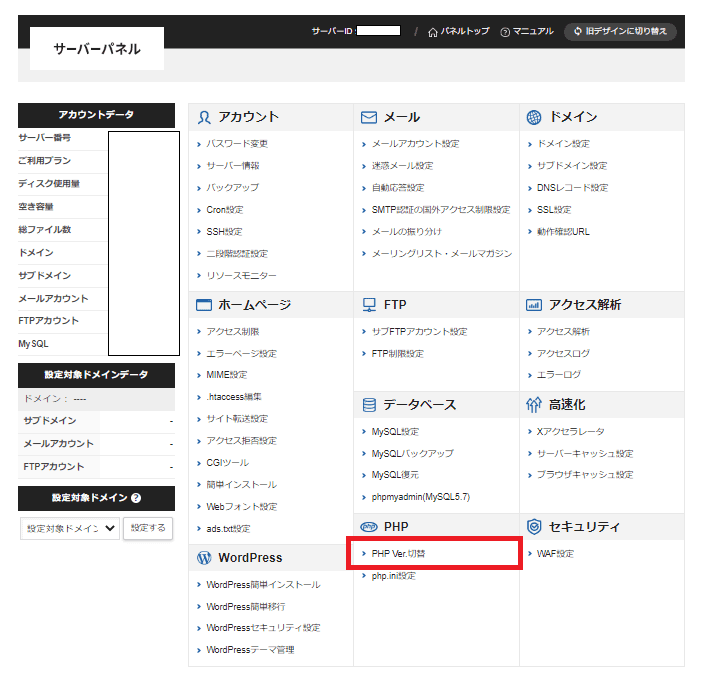Open MySQL設定
This screenshot has width=703, height=679.
coord(395,432)
